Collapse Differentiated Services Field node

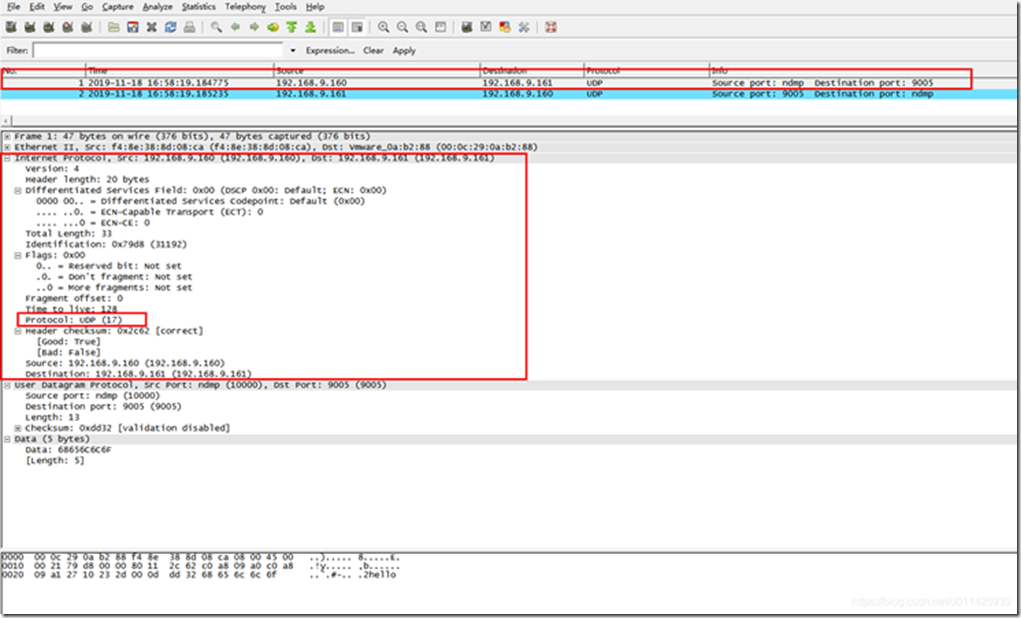(x=18, y=191)
